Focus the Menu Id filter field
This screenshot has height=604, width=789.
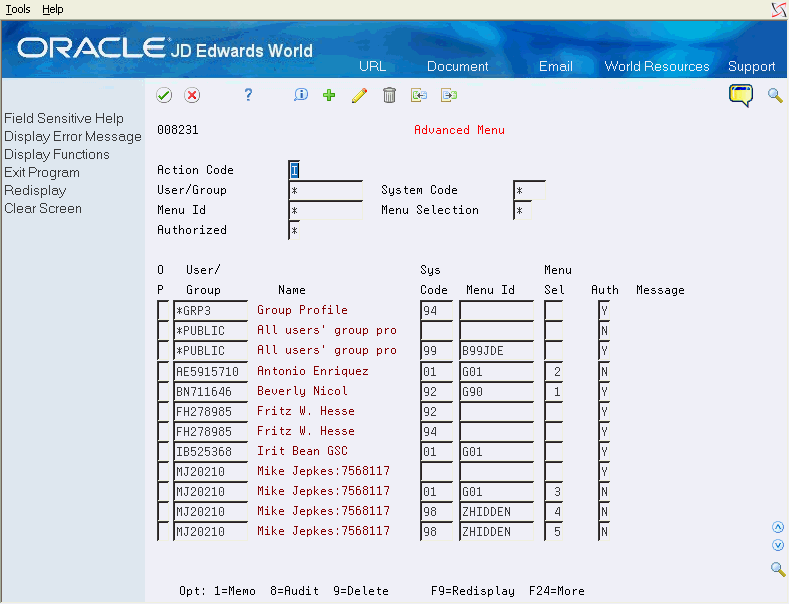click(x=326, y=210)
